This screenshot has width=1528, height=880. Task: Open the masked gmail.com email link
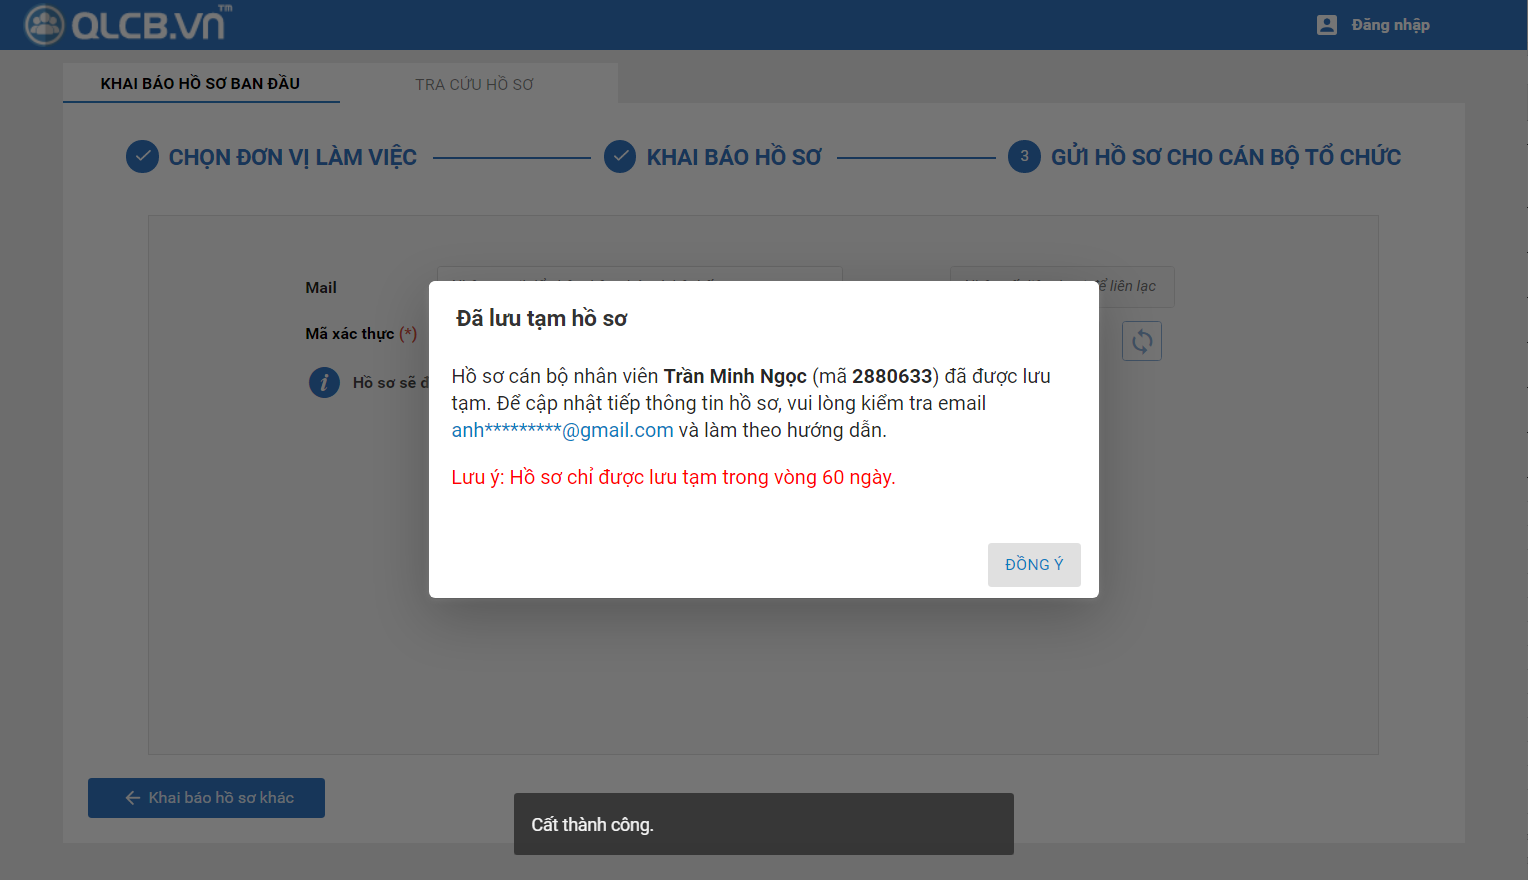pyautogui.click(x=562, y=430)
